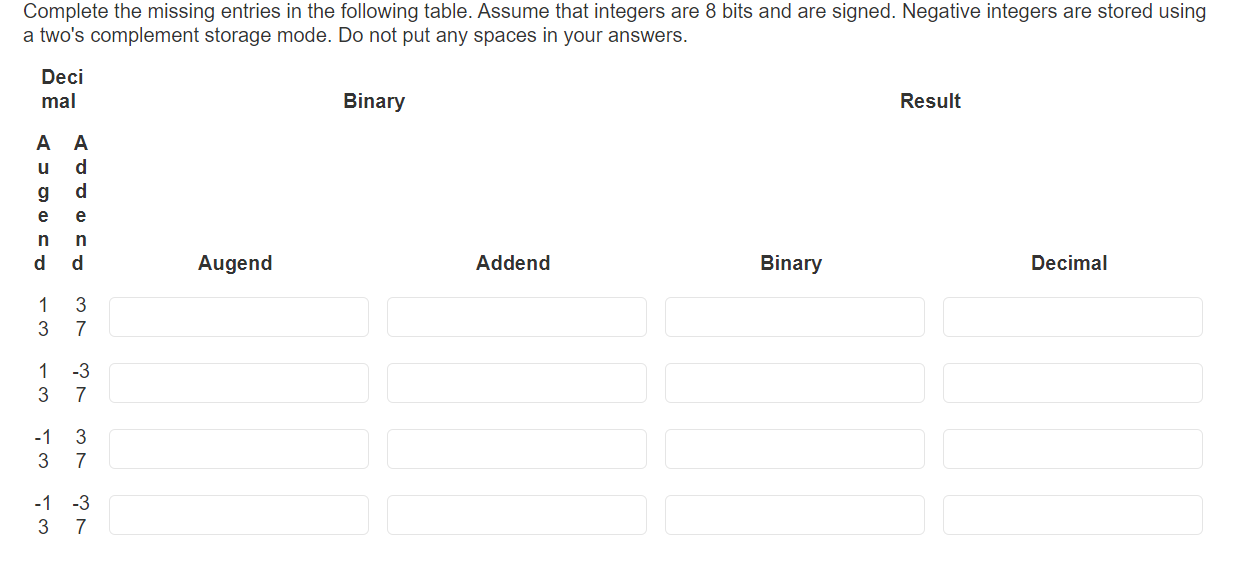Image resolution: width=1246 pixels, height=584 pixels.
Task: Select the Addend column header text
Action: pyautogui.click(x=512, y=263)
